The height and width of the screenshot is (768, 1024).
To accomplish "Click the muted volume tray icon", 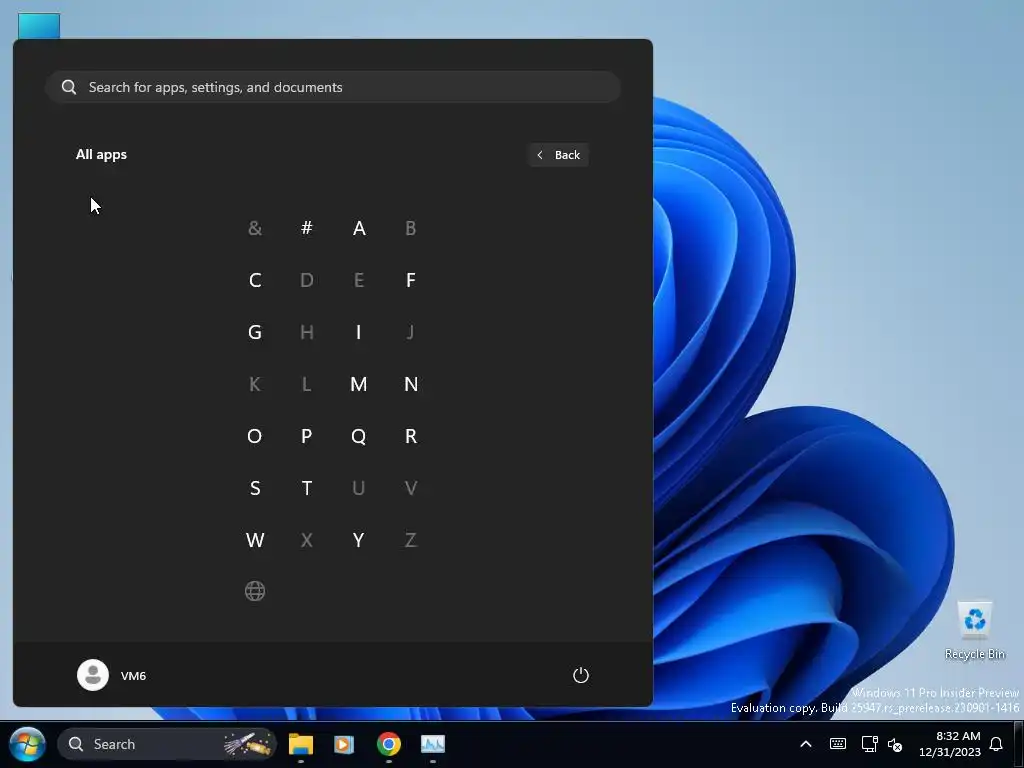I will (895, 744).
